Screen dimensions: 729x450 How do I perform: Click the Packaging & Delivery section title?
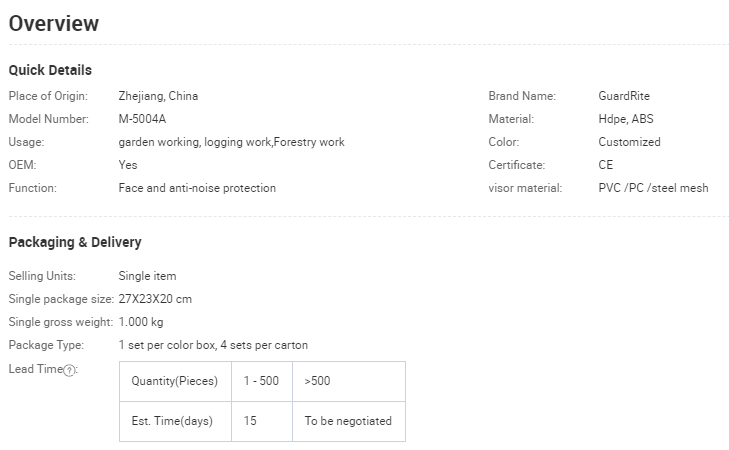tap(75, 242)
